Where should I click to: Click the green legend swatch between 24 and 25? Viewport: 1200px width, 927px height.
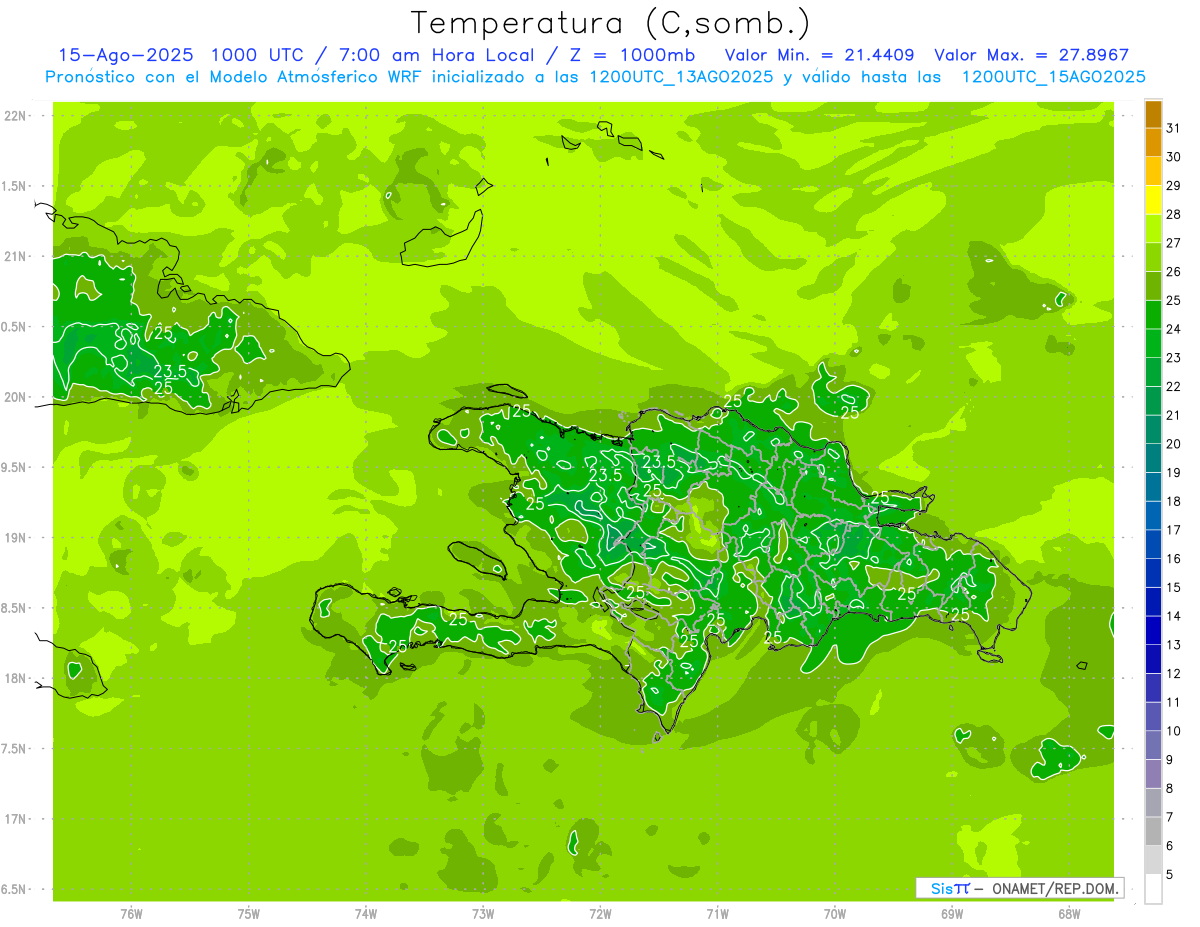1153,314
